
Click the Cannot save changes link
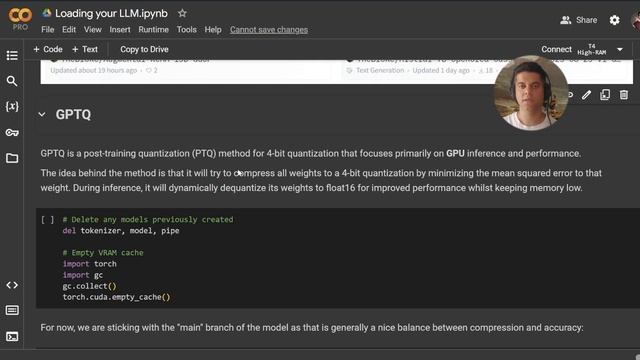click(x=269, y=30)
